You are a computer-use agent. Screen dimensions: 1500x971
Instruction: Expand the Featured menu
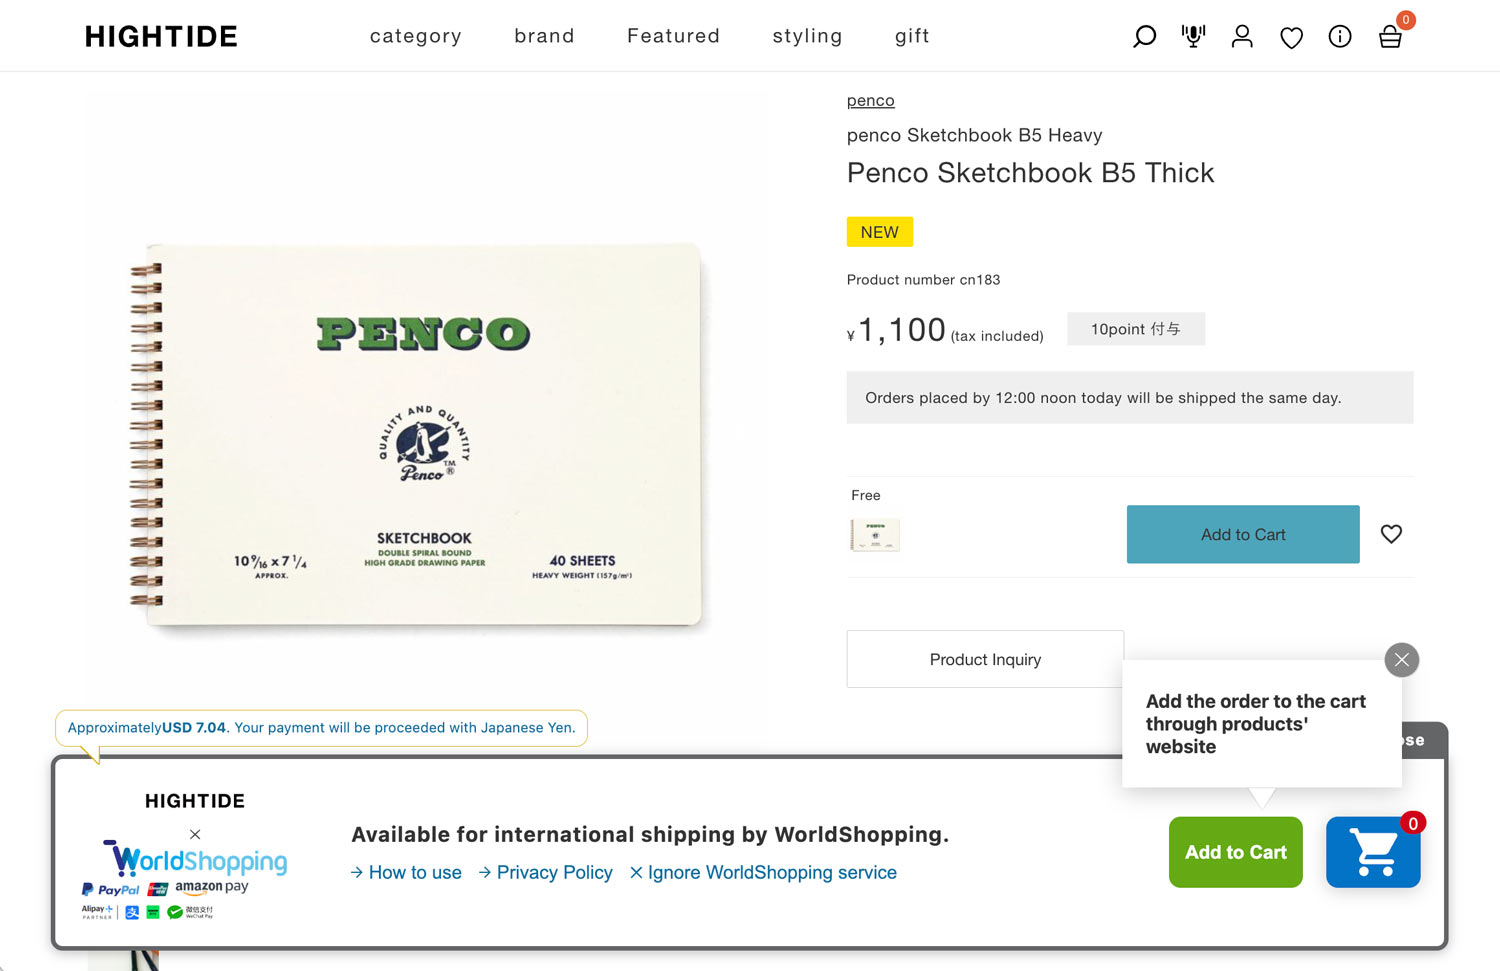(x=673, y=36)
